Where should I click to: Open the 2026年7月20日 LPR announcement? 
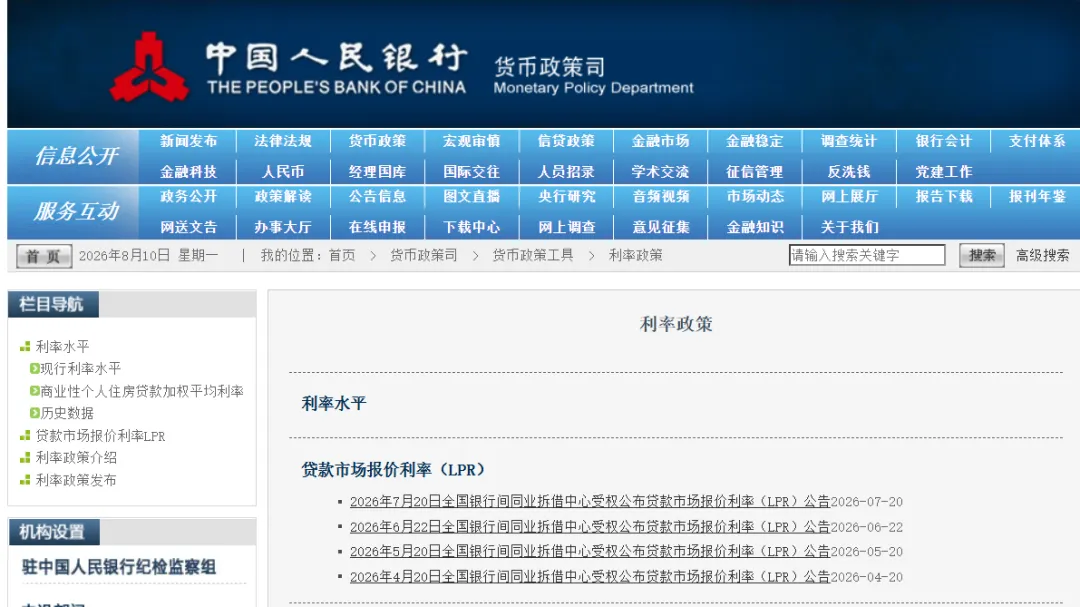coord(590,502)
